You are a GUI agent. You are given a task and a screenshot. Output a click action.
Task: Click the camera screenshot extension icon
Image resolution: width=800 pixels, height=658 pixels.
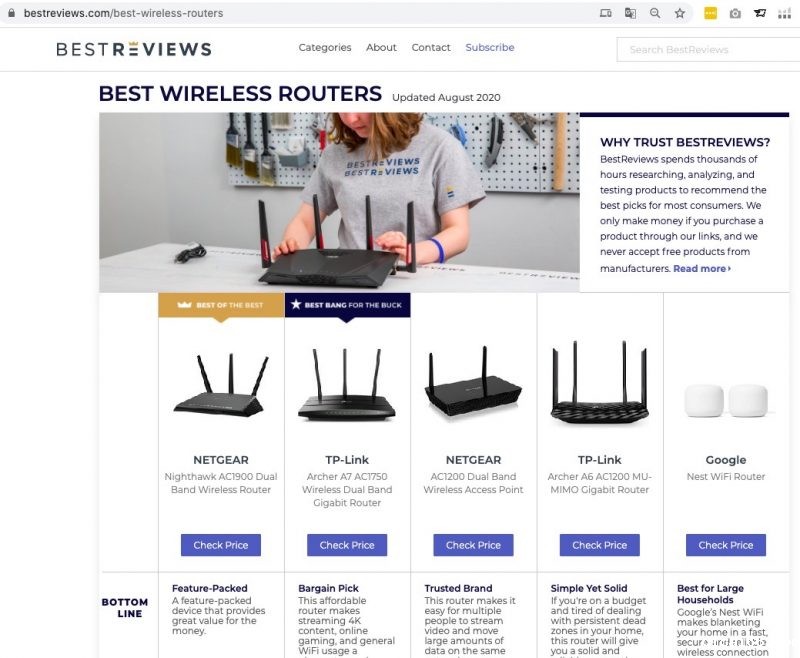(735, 13)
